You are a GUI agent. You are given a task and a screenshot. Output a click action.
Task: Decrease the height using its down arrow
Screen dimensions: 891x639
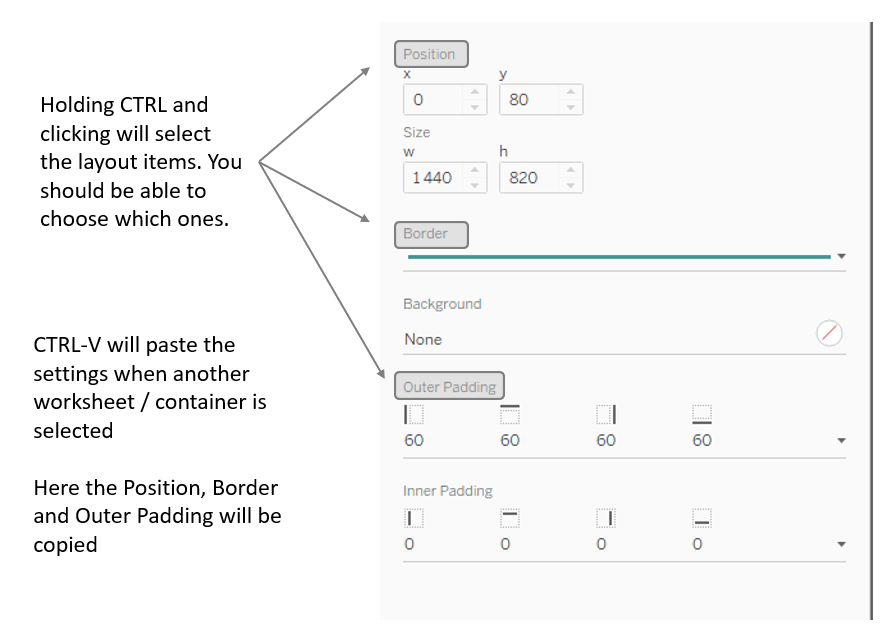(572, 183)
